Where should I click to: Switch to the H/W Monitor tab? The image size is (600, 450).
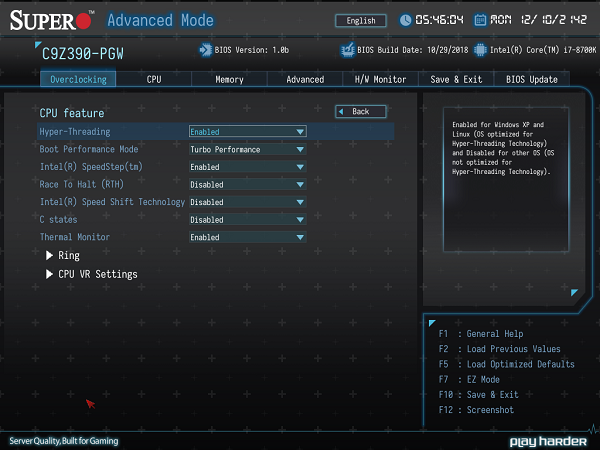tap(380, 79)
